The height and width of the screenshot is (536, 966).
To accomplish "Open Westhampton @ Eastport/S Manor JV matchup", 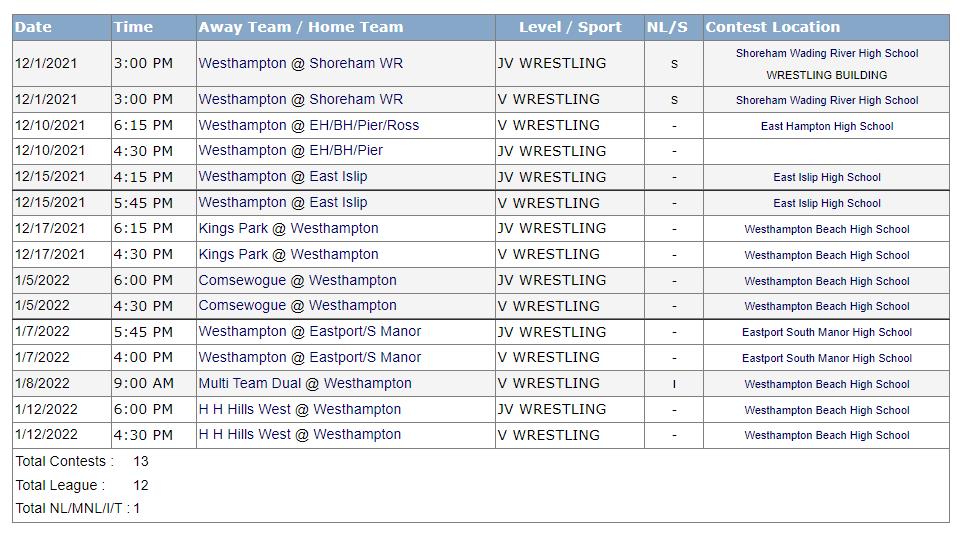I will (x=310, y=331).
